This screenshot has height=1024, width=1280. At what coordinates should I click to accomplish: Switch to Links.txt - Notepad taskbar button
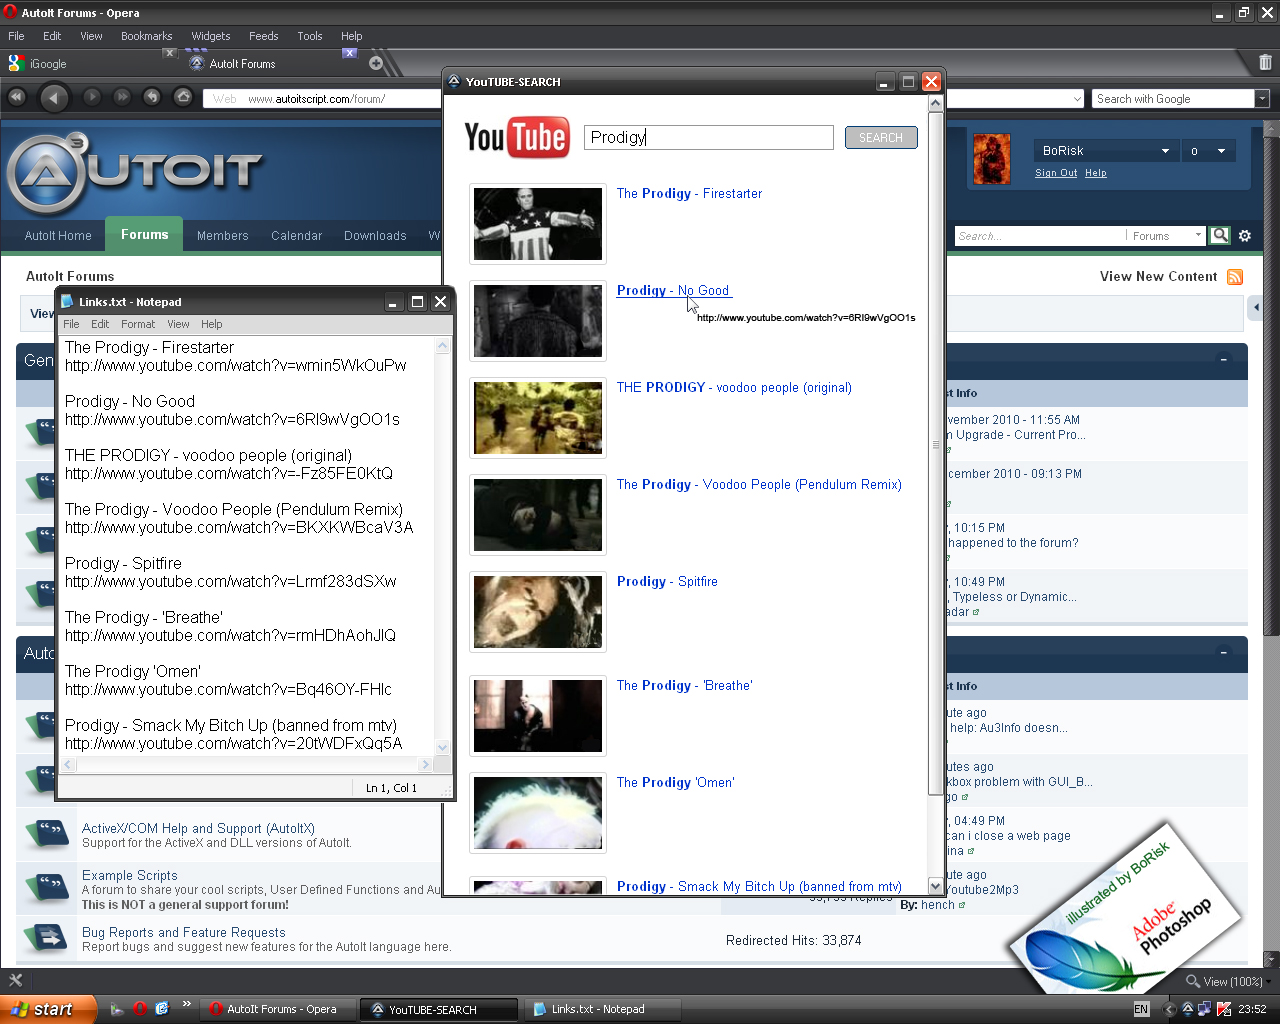point(602,1009)
